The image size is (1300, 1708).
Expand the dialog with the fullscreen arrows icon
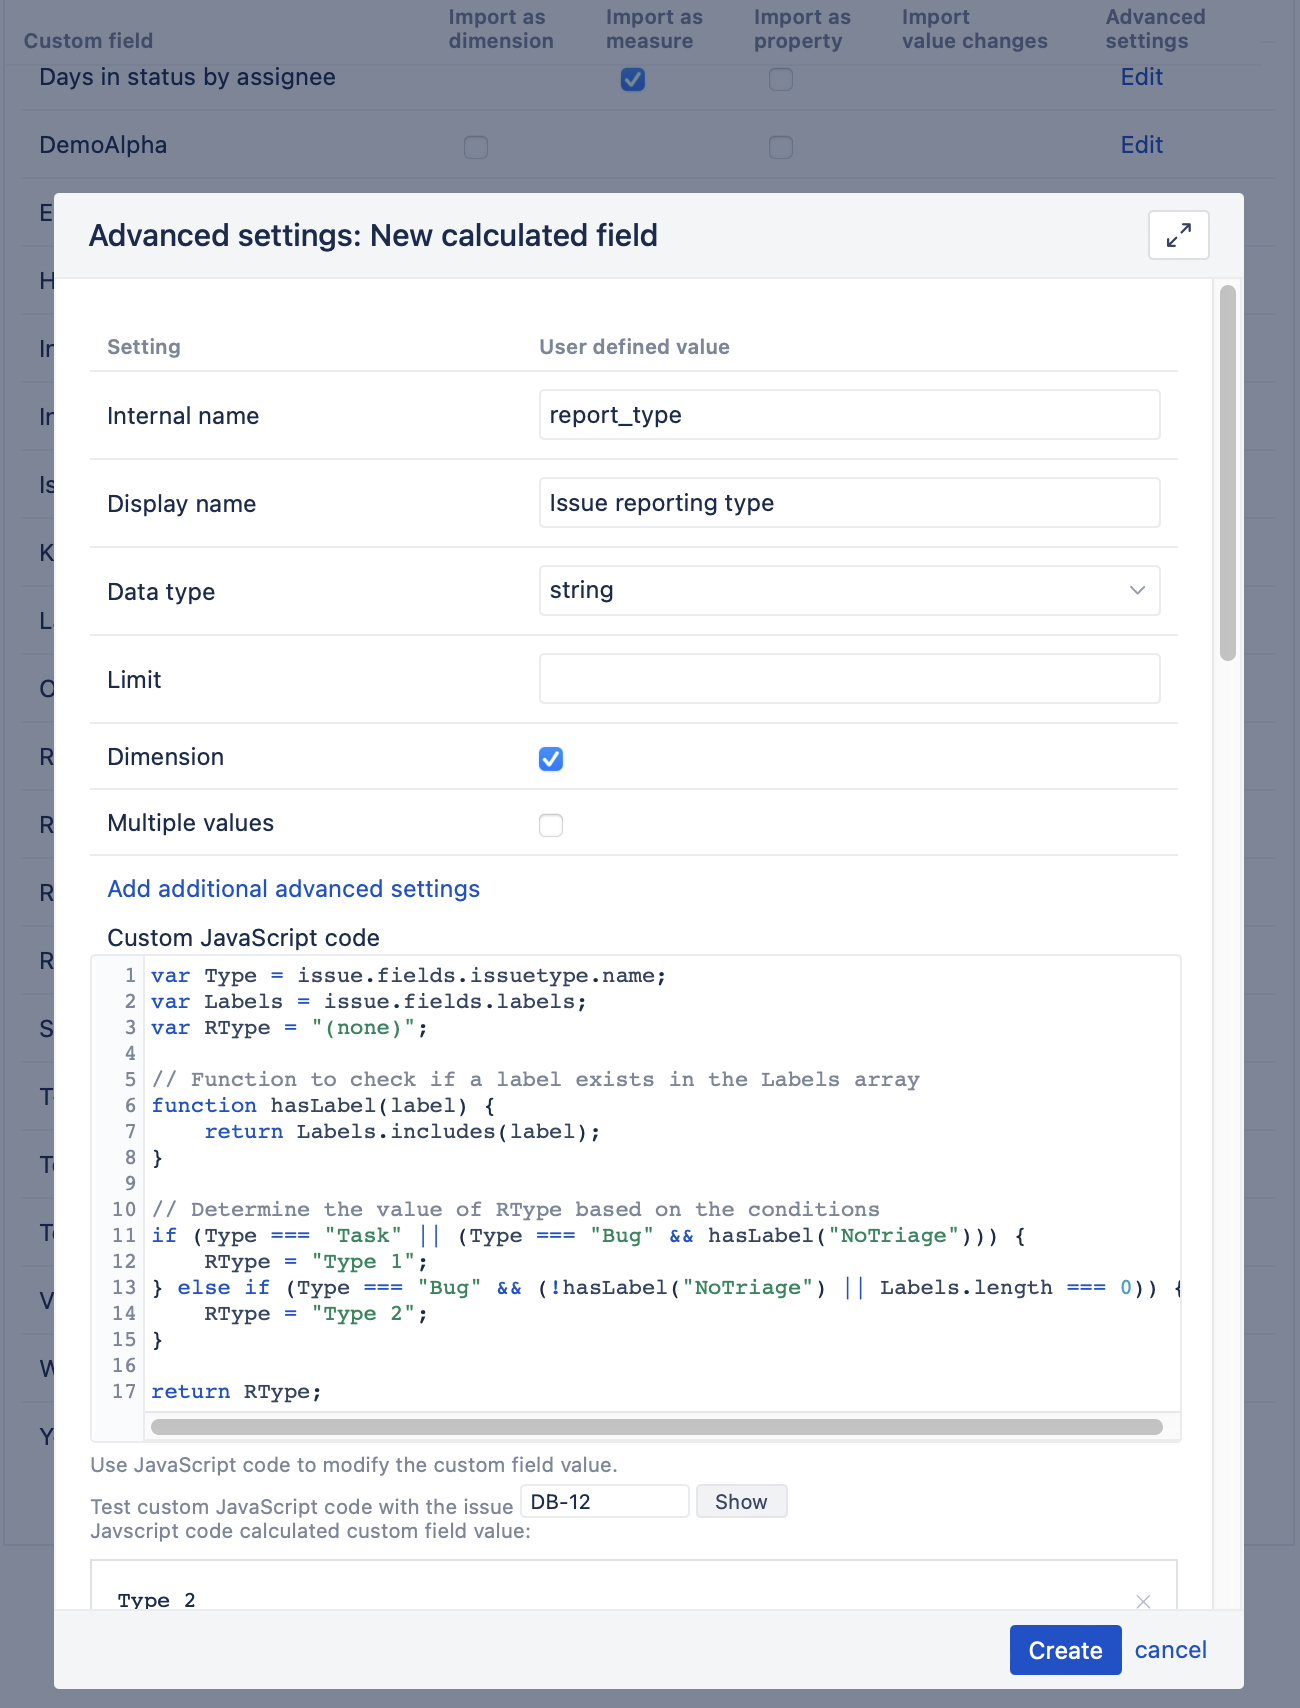tap(1178, 235)
